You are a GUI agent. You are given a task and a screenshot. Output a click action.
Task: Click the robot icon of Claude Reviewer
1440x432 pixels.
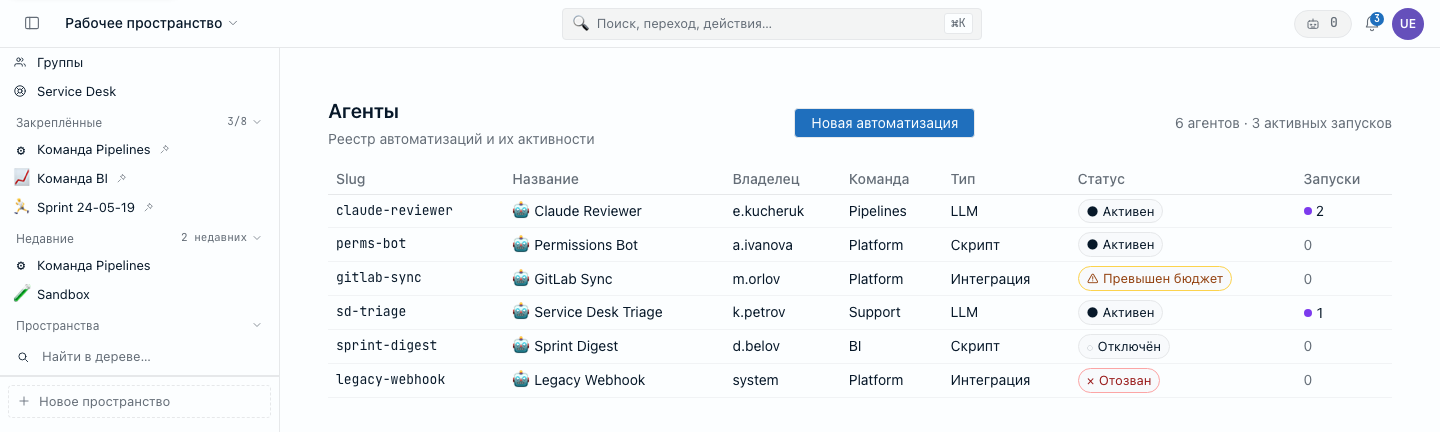tap(521, 211)
